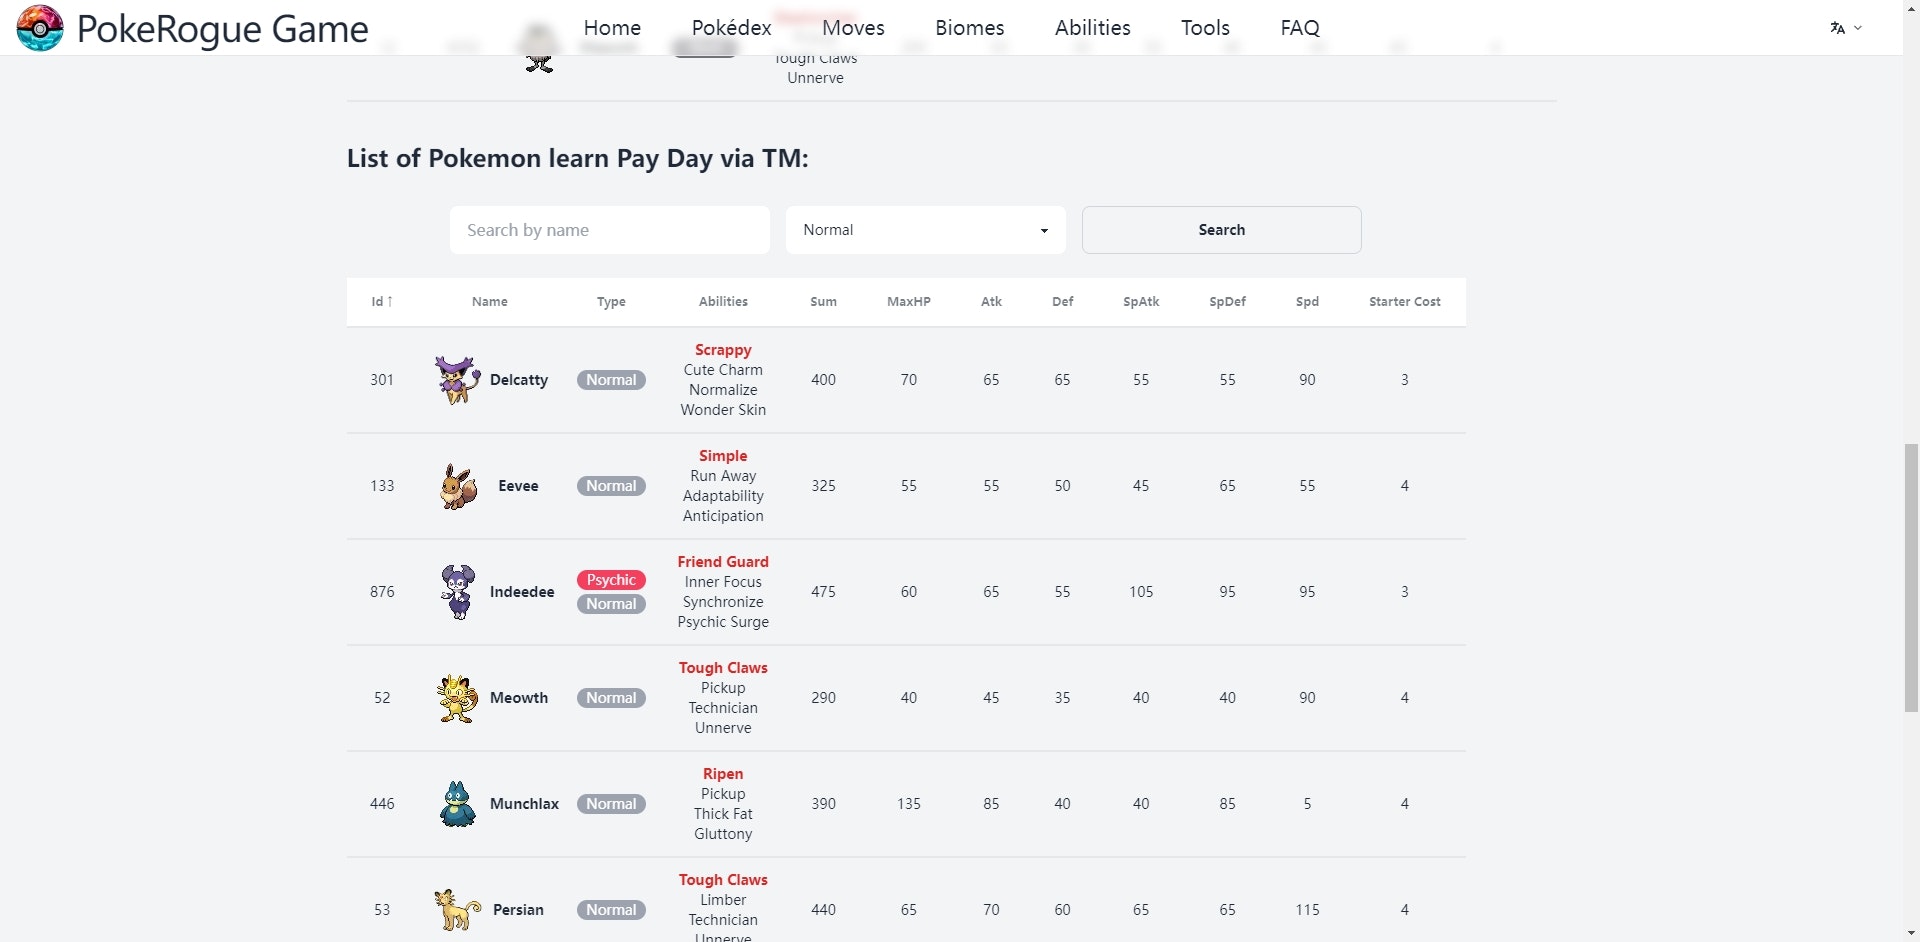Open the Abilities menu item
This screenshot has width=1920, height=942.
[1092, 28]
